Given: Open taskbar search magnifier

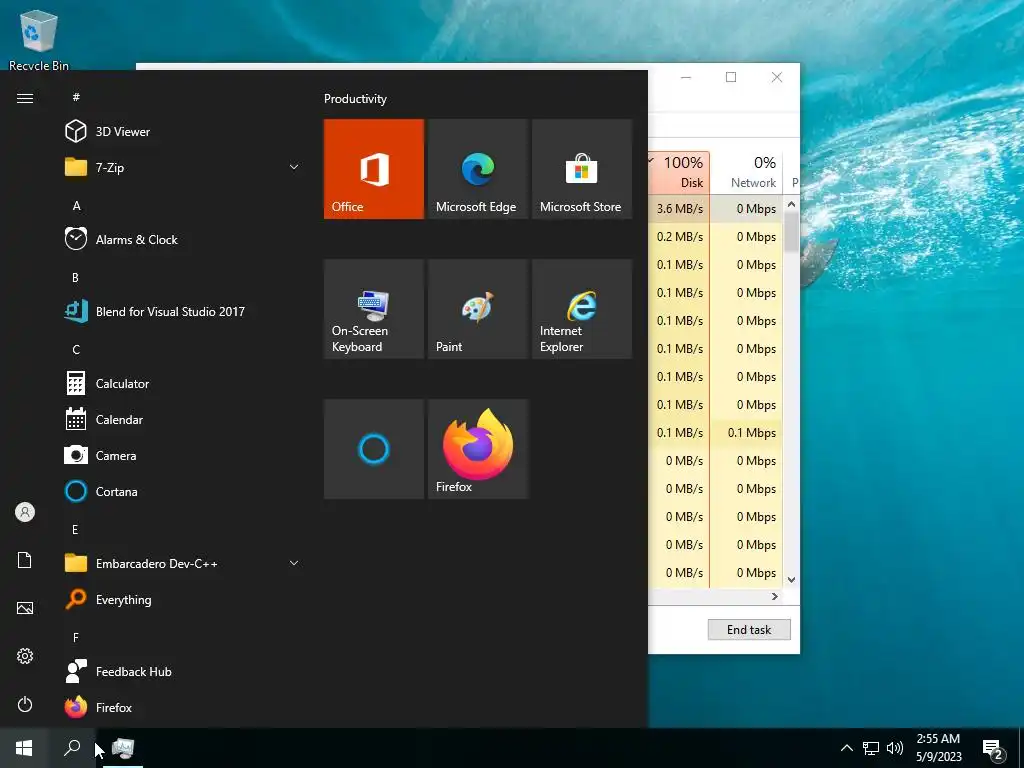Looking at the screenshot, I should 72,748.
